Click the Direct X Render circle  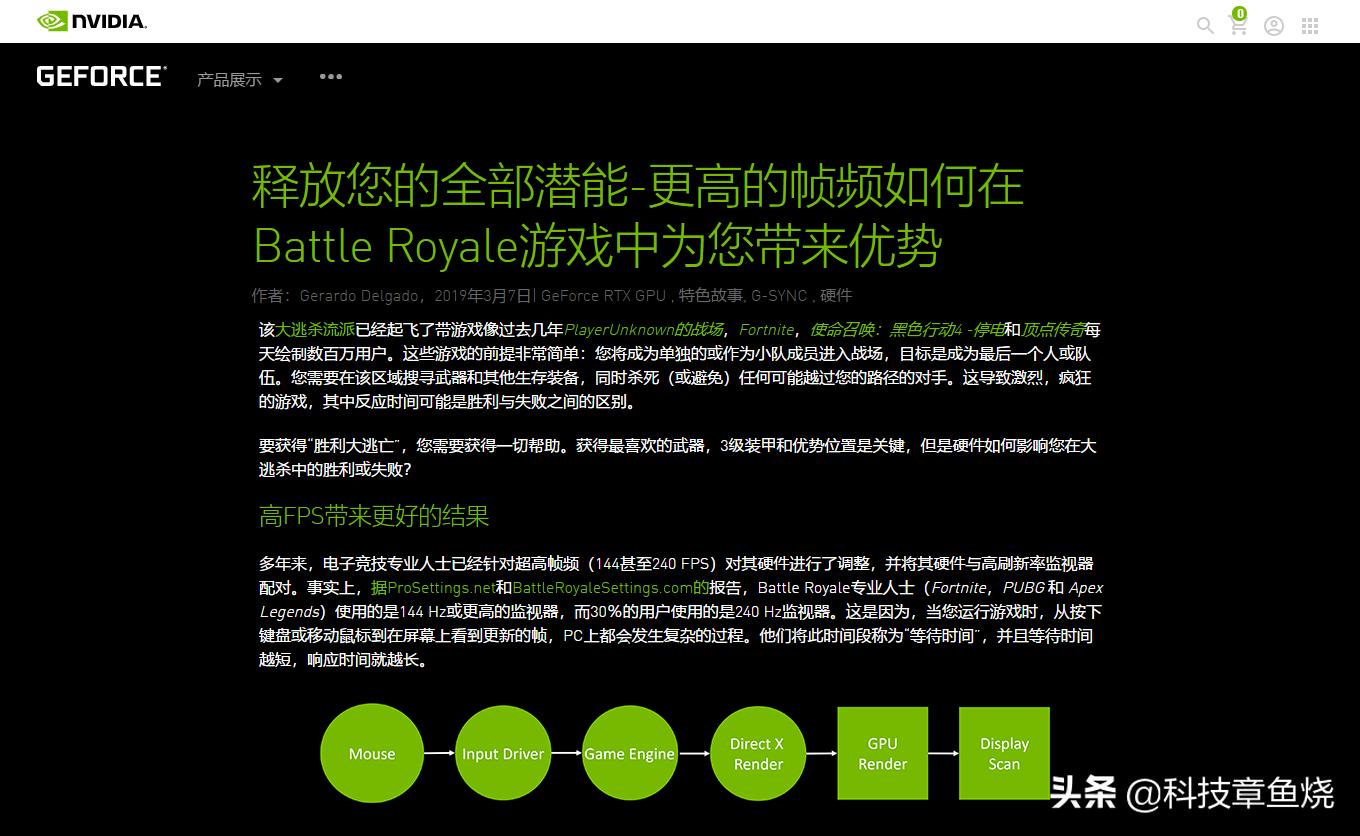click(x=758, y=754)
